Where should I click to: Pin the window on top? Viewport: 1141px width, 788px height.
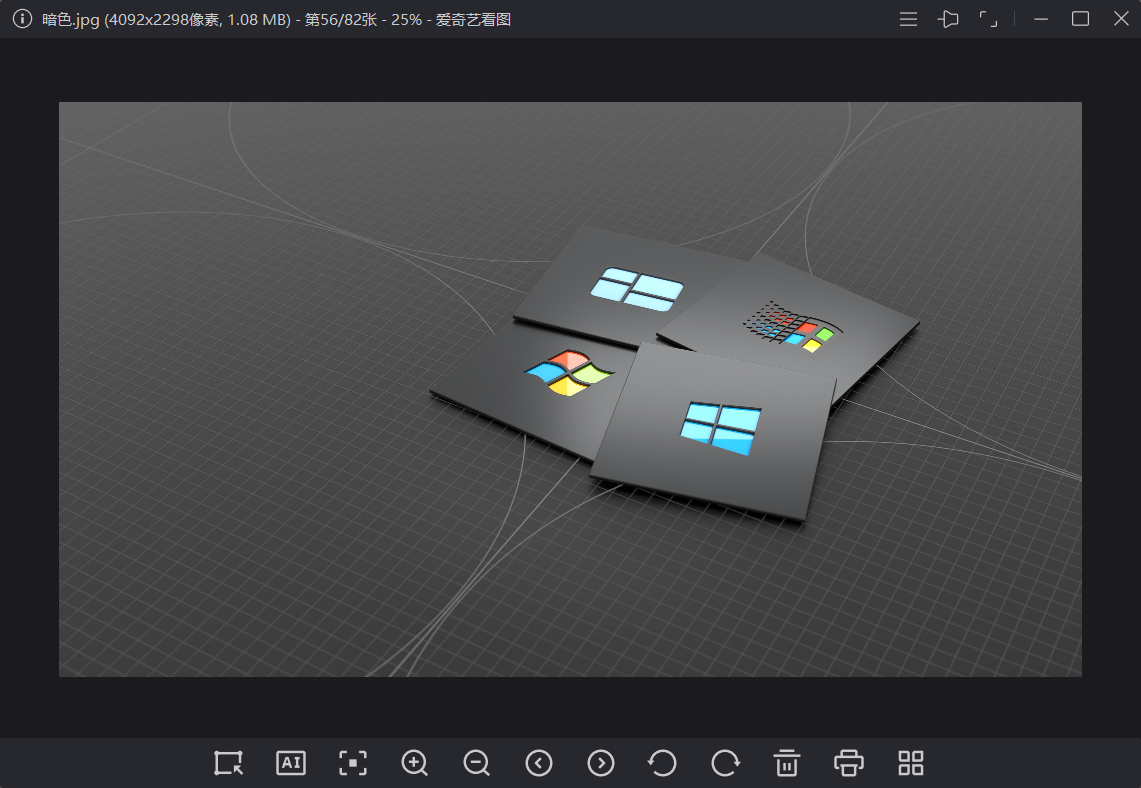click(948, 19)
